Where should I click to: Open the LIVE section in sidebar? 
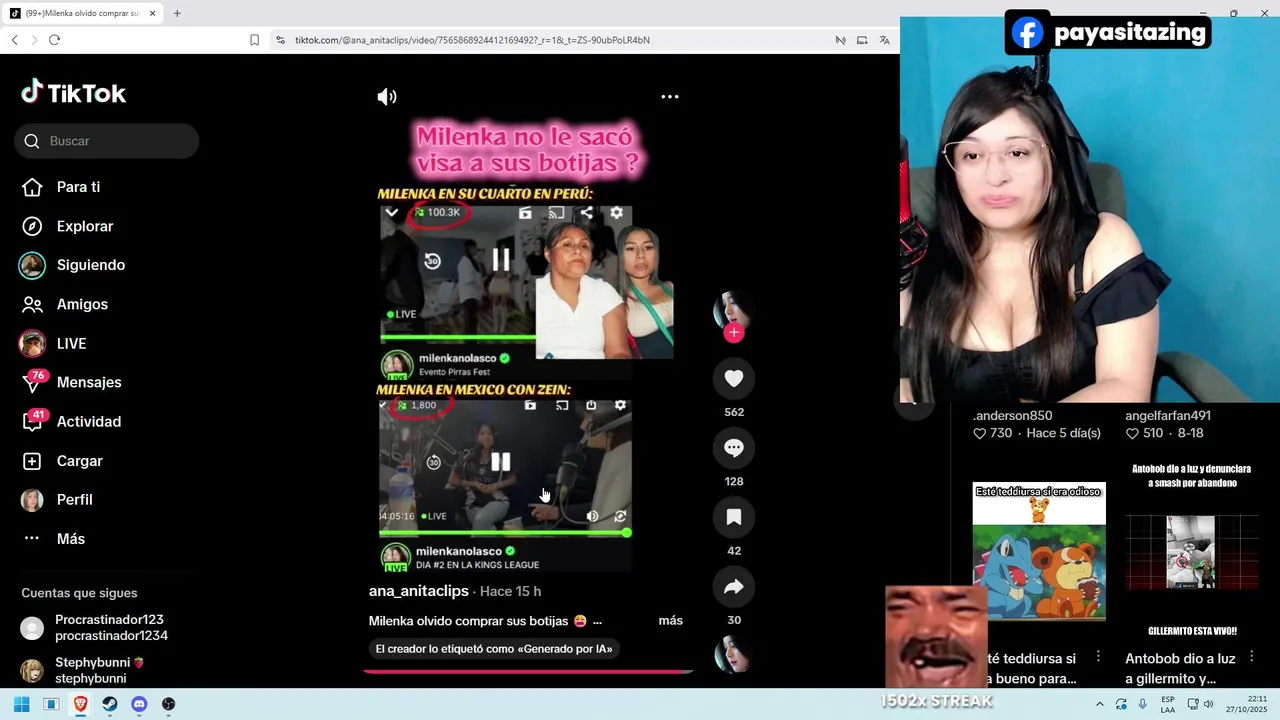coord(53,343)
